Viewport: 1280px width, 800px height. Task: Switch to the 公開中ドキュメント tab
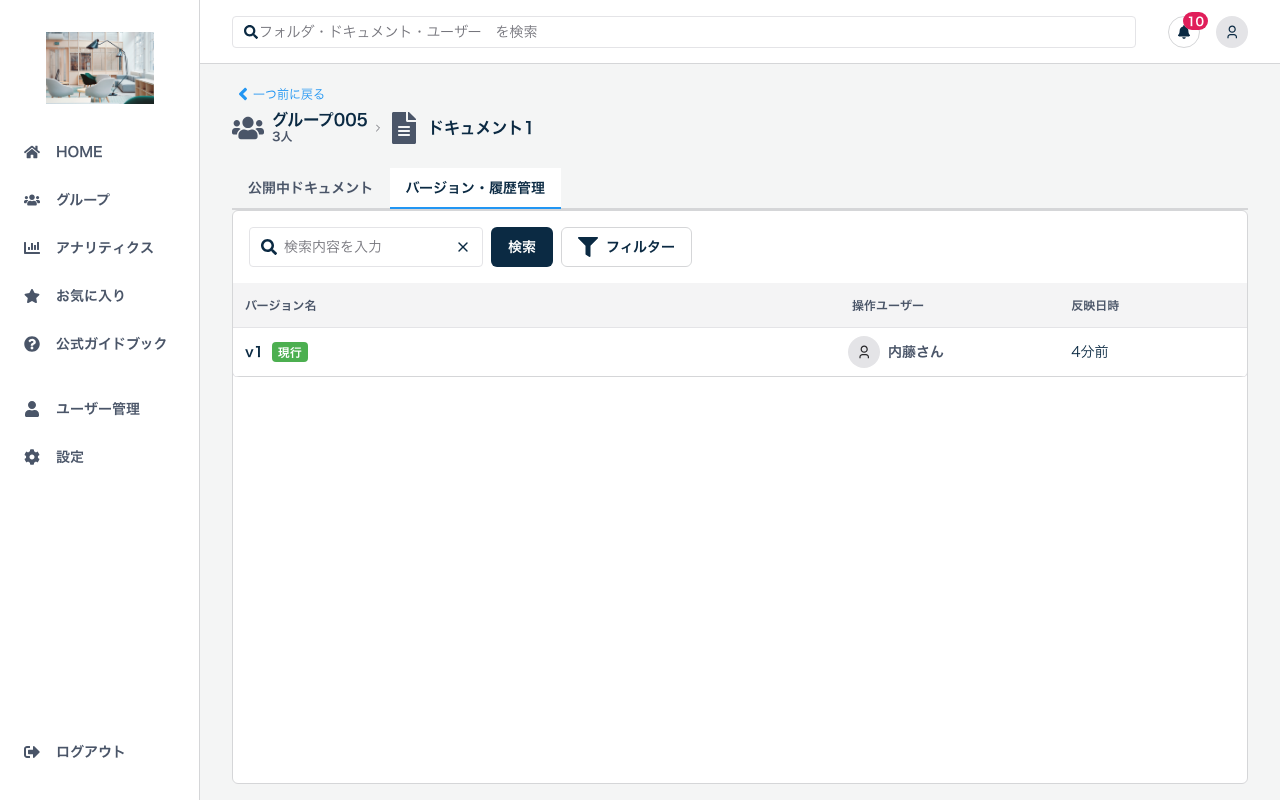[310, 188]
